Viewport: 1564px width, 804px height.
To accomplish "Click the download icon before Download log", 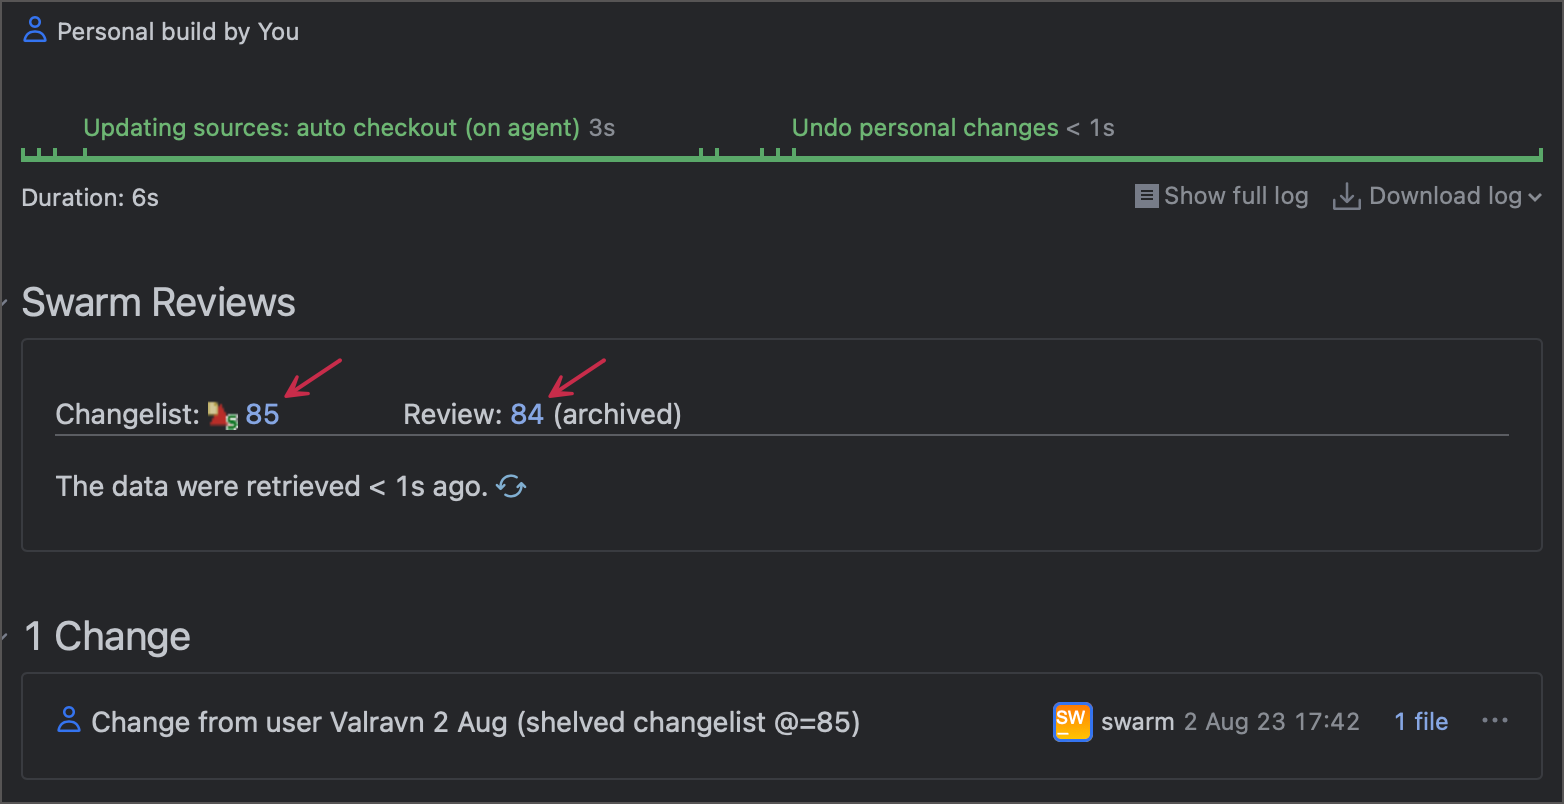I will (x=1346, y=196).
